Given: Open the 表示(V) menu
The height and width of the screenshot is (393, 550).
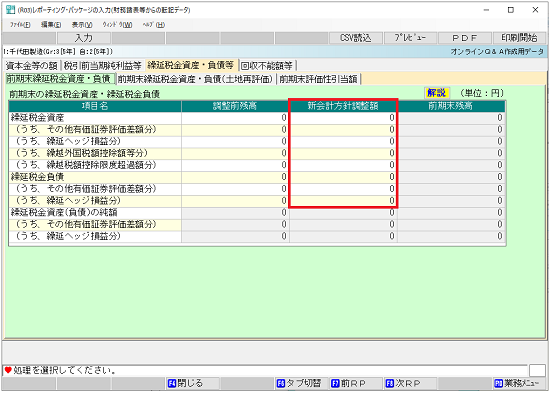Looking at the screenshot, I should click(x=82, y=25).
